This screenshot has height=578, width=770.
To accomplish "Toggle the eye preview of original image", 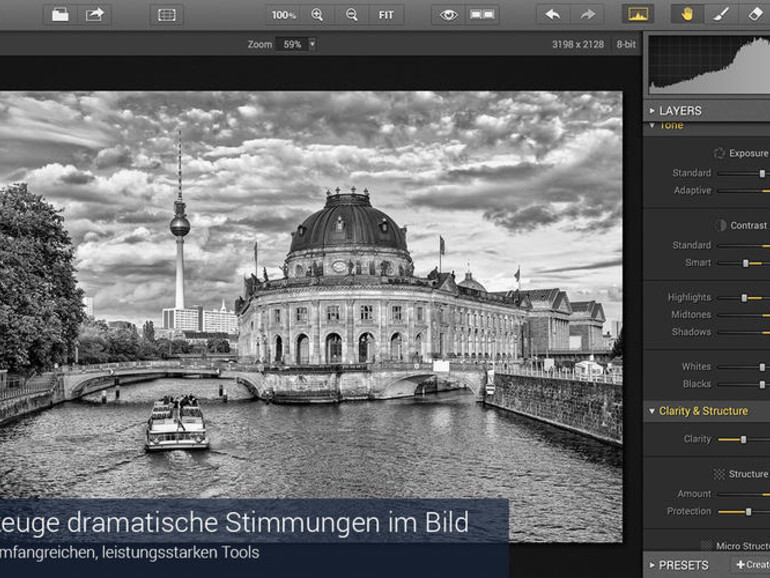I will [448, 14].
